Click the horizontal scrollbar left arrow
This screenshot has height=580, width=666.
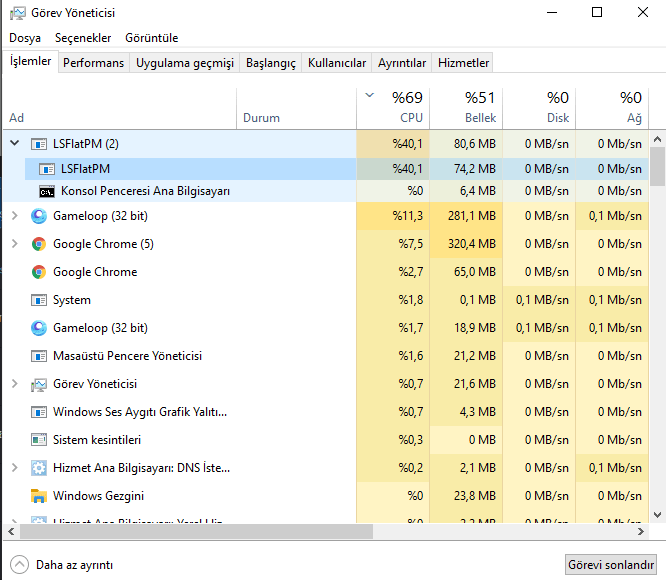point(11,532)
